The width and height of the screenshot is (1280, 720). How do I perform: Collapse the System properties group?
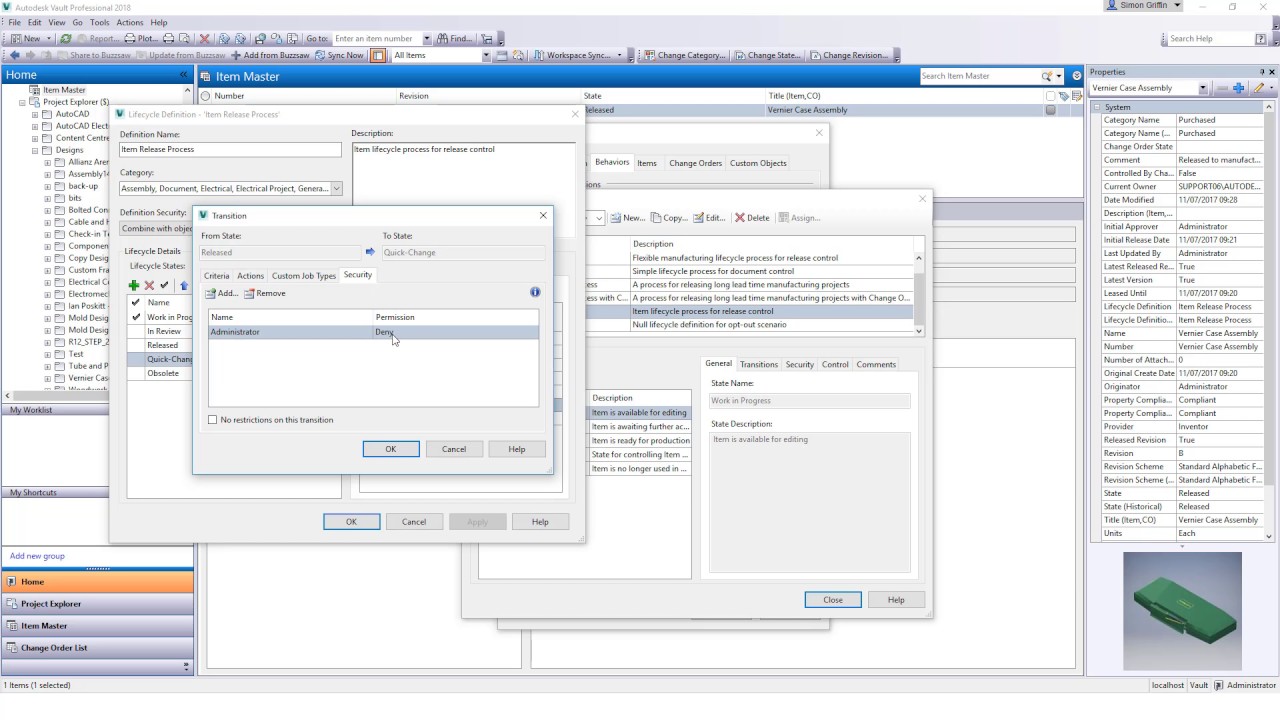coord(1097,107)
